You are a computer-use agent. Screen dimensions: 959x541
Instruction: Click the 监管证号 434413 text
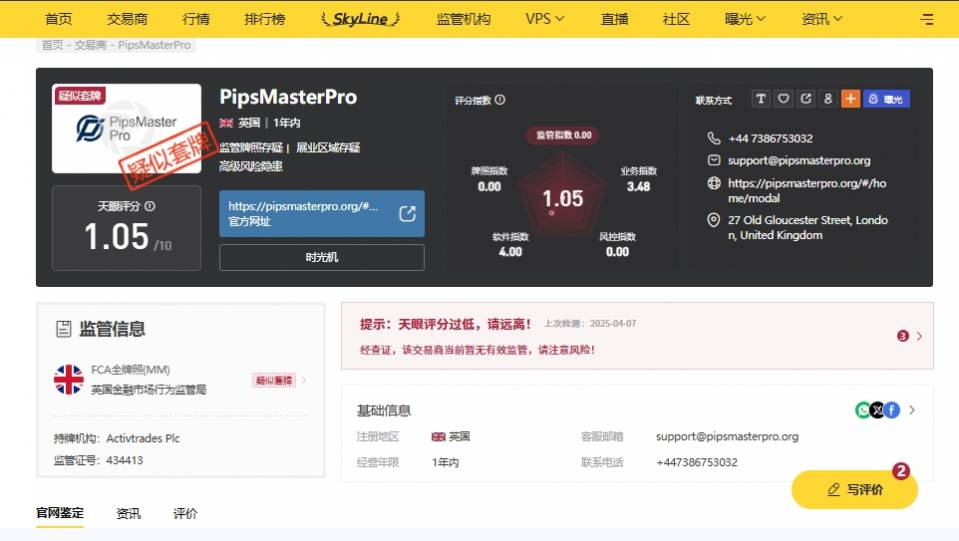tap(98, 460)
